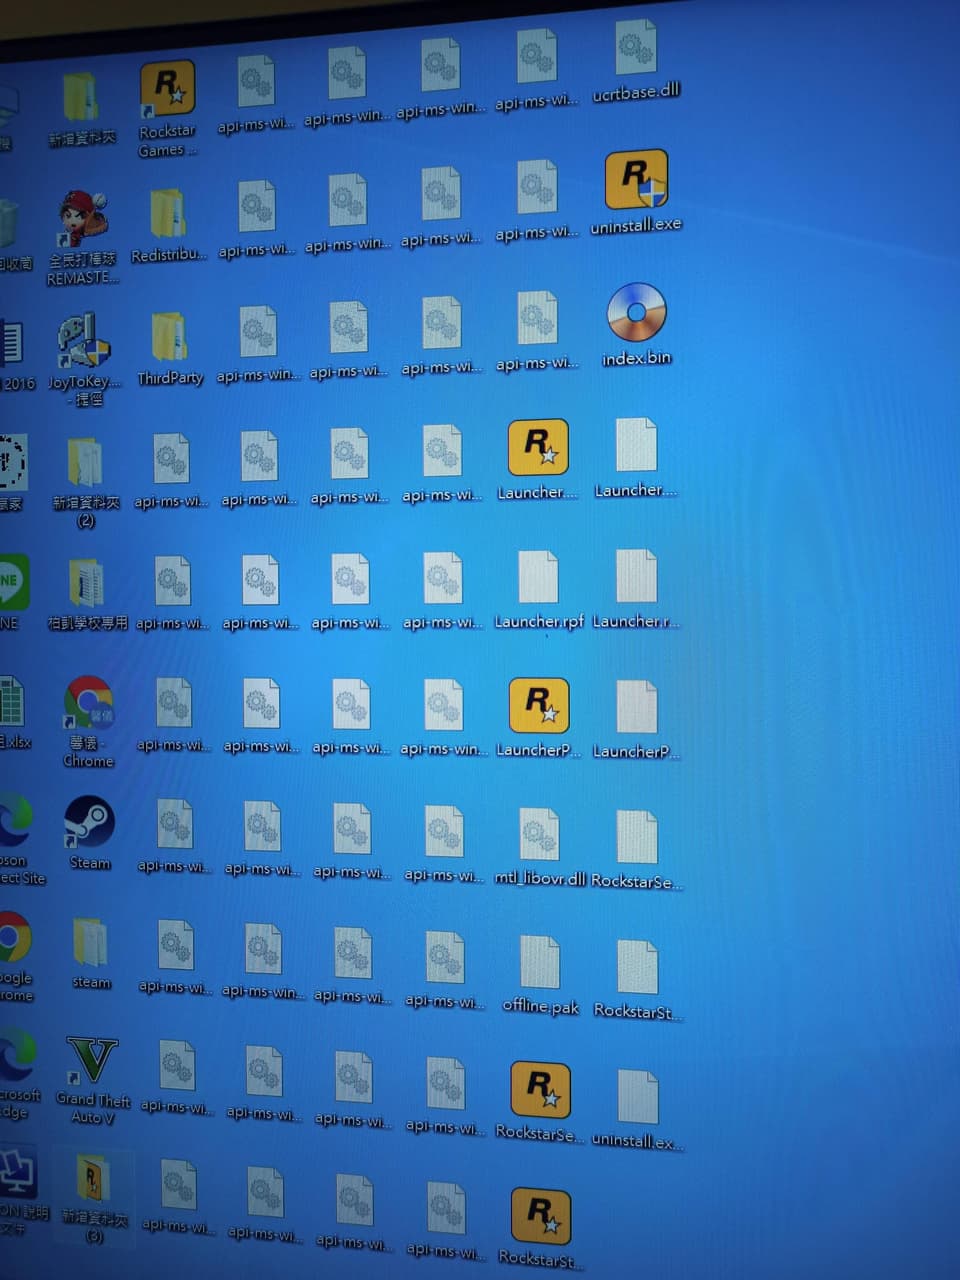Click the ucrtbase.dll file icon

(635, 48)
